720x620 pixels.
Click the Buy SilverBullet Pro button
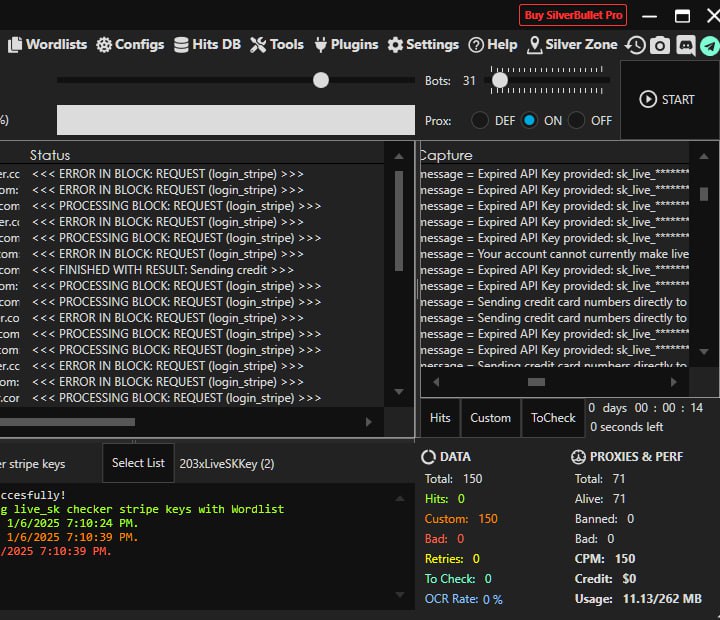click(573, 15)
